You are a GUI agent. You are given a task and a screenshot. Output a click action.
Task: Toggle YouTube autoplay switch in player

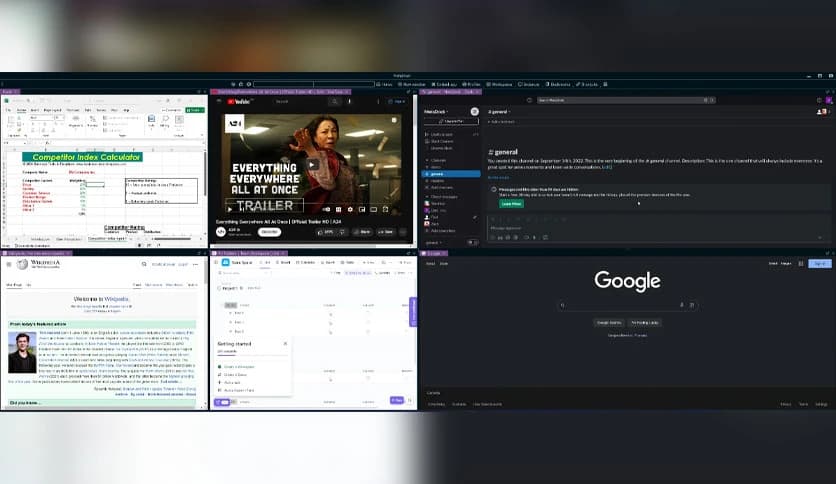[x=327, y=209]
